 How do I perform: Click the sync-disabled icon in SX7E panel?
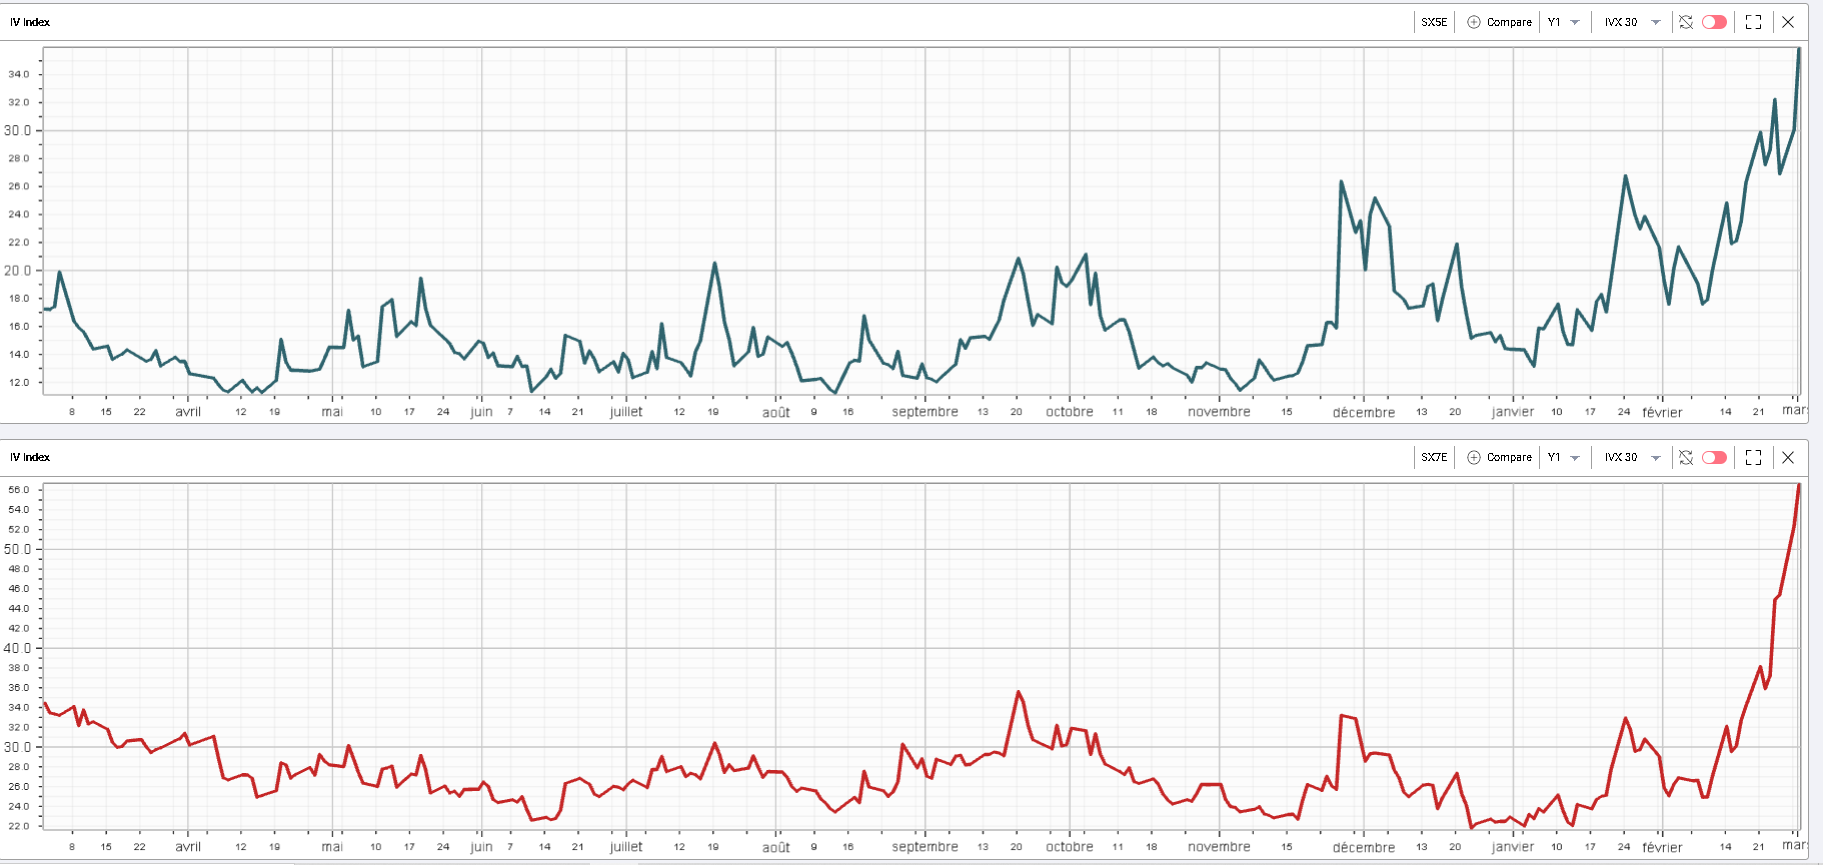pos(1686,457)
